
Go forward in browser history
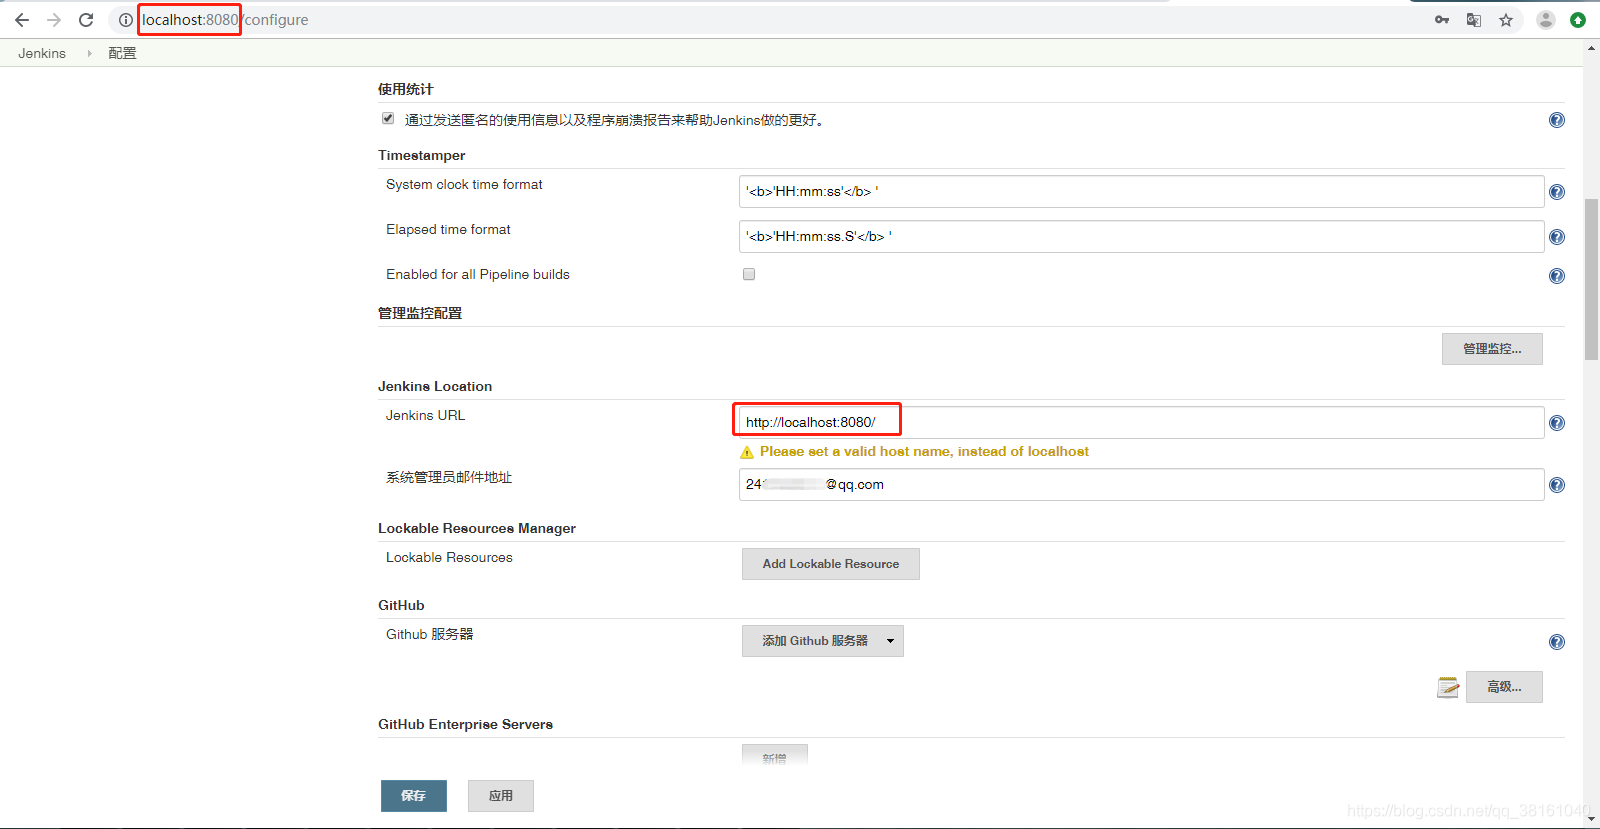(x=54, y=20)
